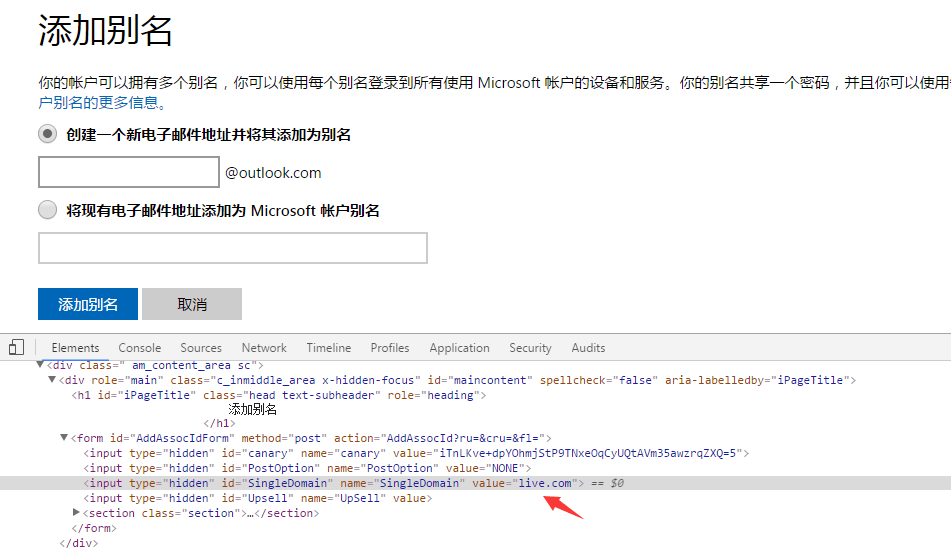The image size is (951, 550).
Task: Click the 添加别名 text node in DOM tree
Action: pos(252,409)
